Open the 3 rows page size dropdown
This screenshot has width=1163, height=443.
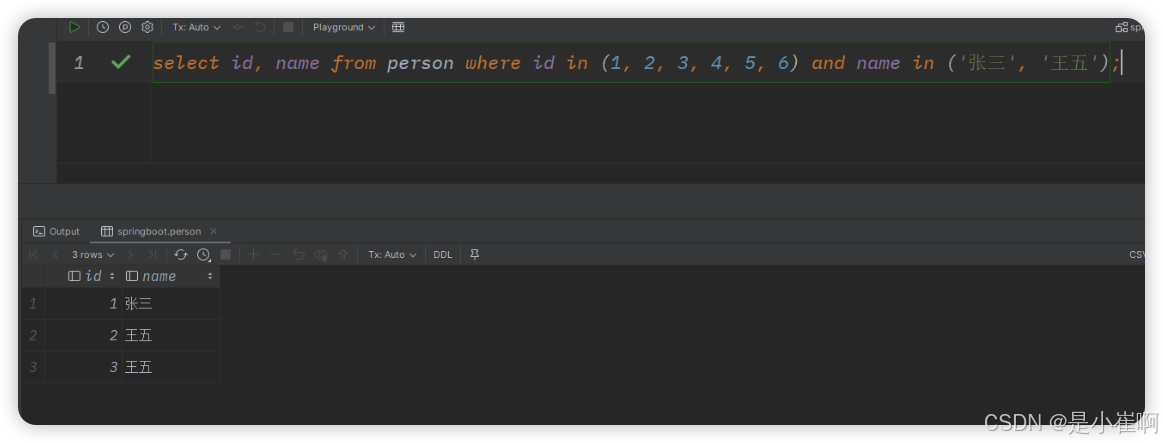tap(93, 255)
